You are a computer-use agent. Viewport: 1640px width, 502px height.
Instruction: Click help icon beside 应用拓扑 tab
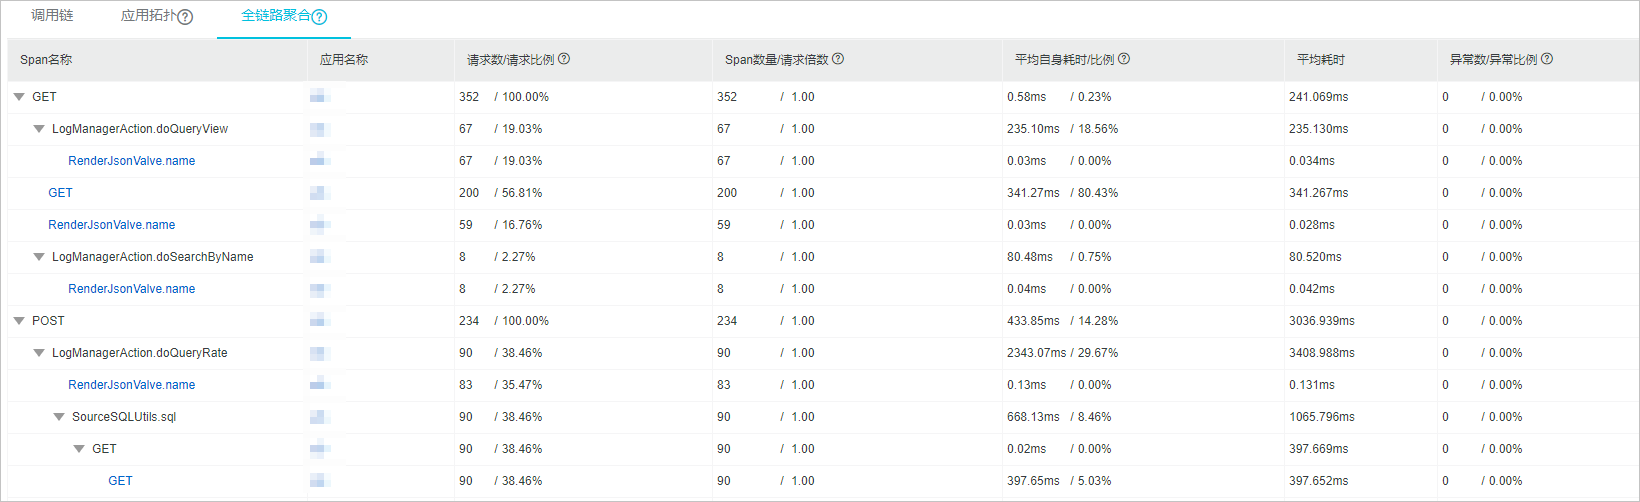click(x=185, y=17)
